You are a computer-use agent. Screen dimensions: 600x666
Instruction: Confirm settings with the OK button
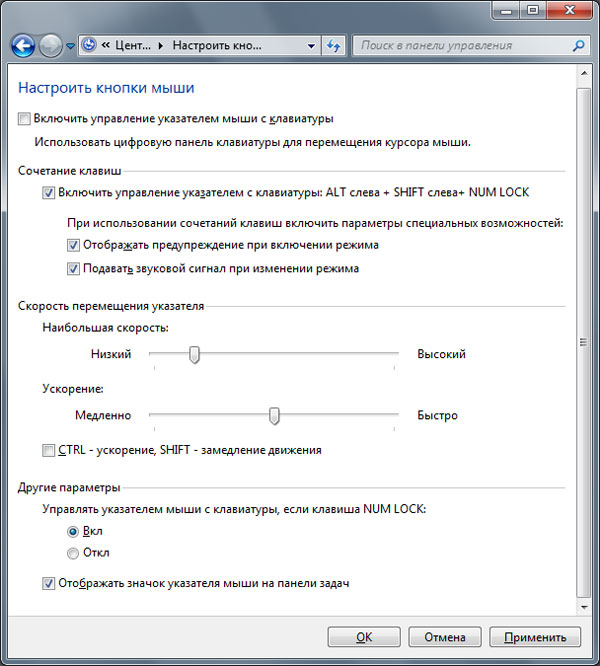click(364, 637)
